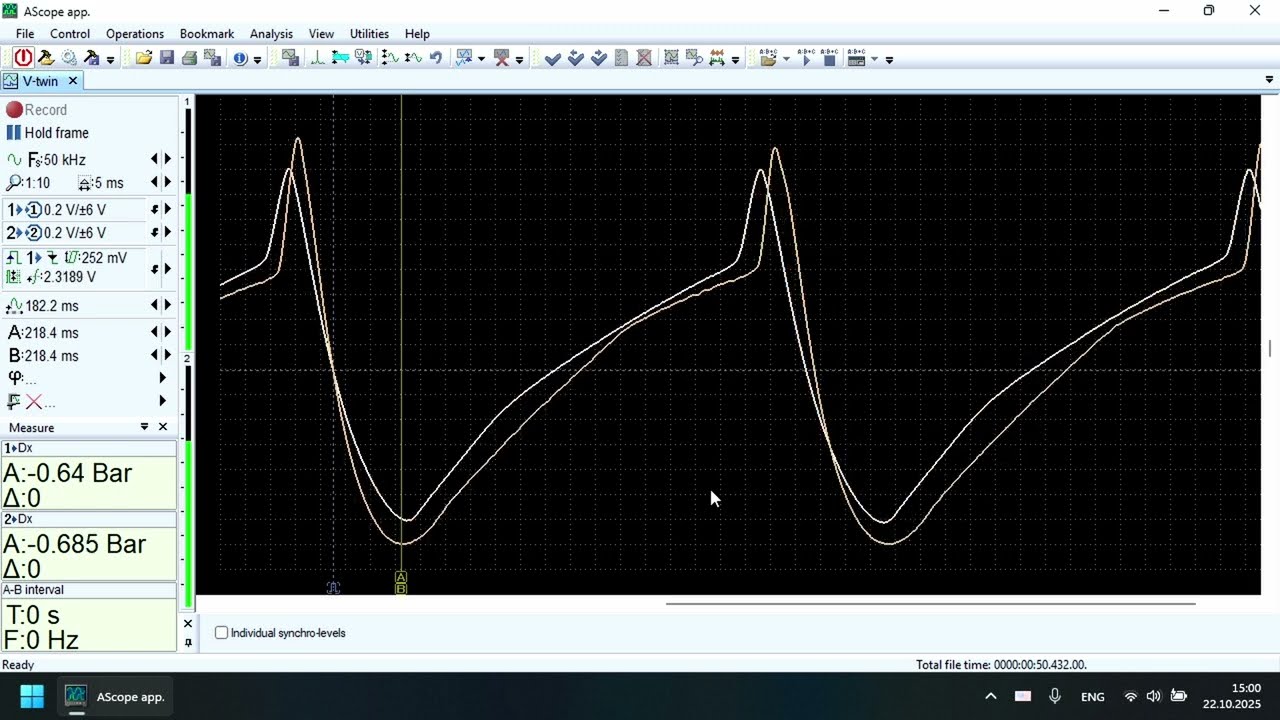Image resolution: width=1280 pixels, height=720 pixels.
Task: Click the undo arrow toolbar icon
Action: coord(436,58)
